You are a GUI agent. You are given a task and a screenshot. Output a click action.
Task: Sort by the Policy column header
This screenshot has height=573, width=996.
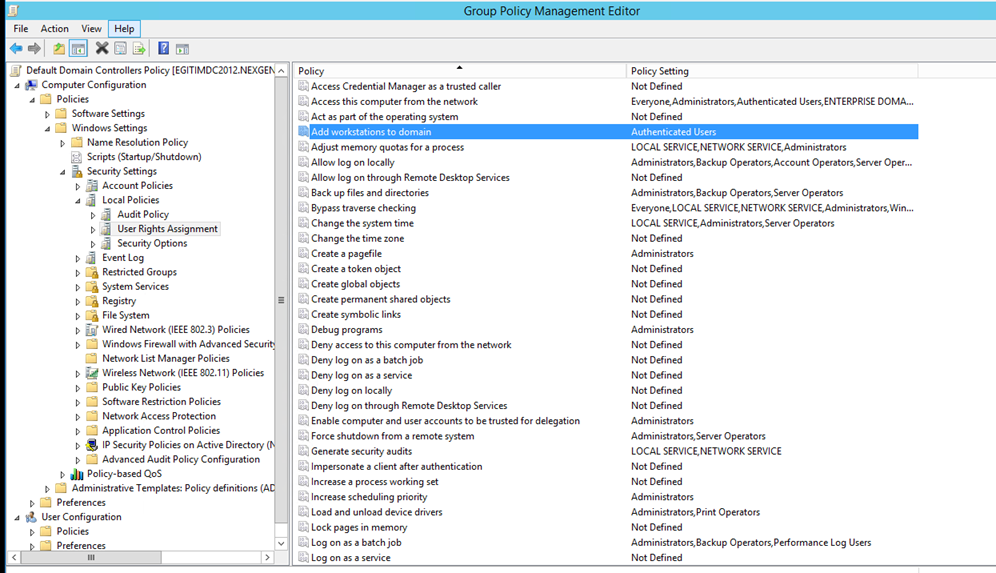click(459, 71)
